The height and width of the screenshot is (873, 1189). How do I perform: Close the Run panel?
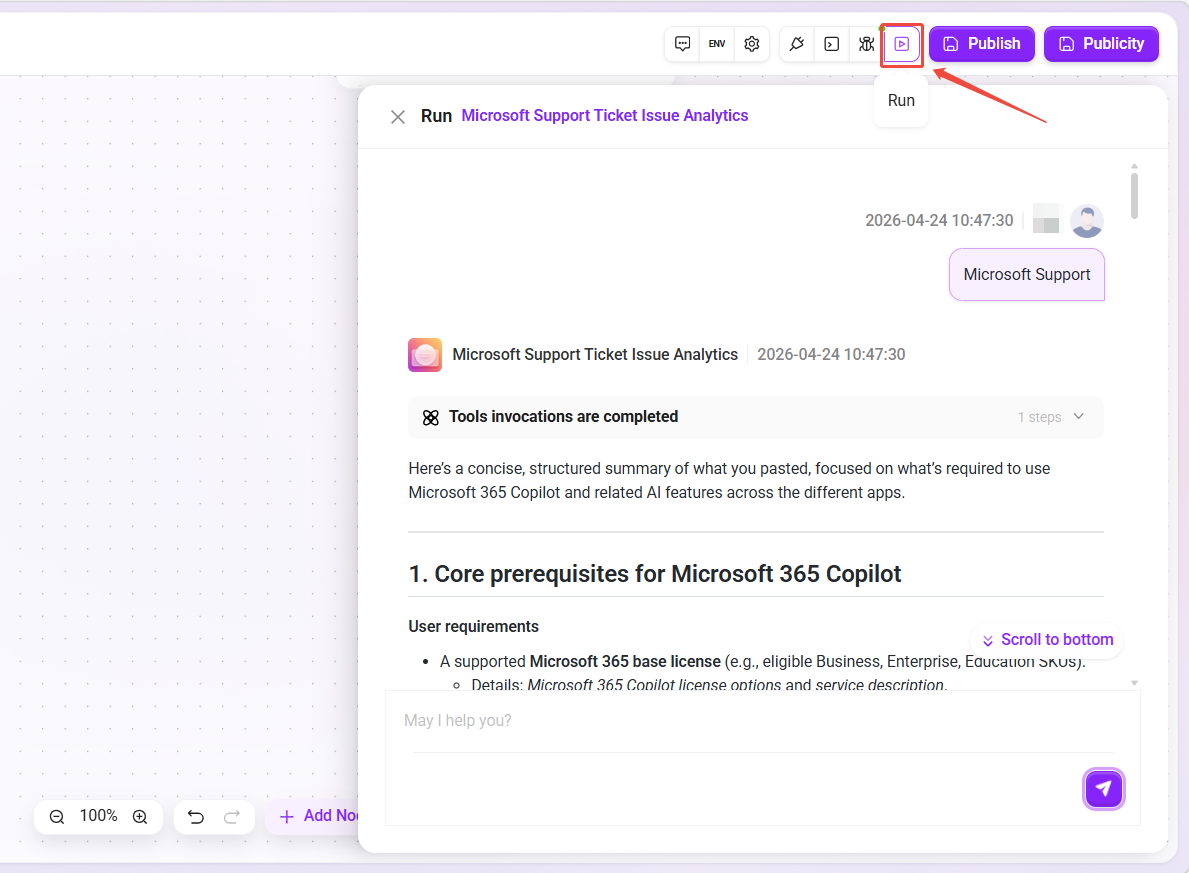coord(398,117)
